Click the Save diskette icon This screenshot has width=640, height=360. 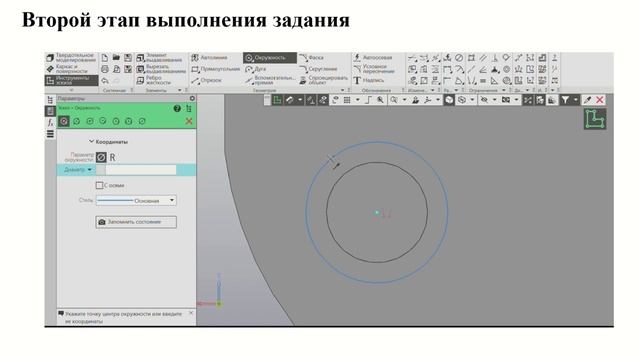tap(128, 58)
